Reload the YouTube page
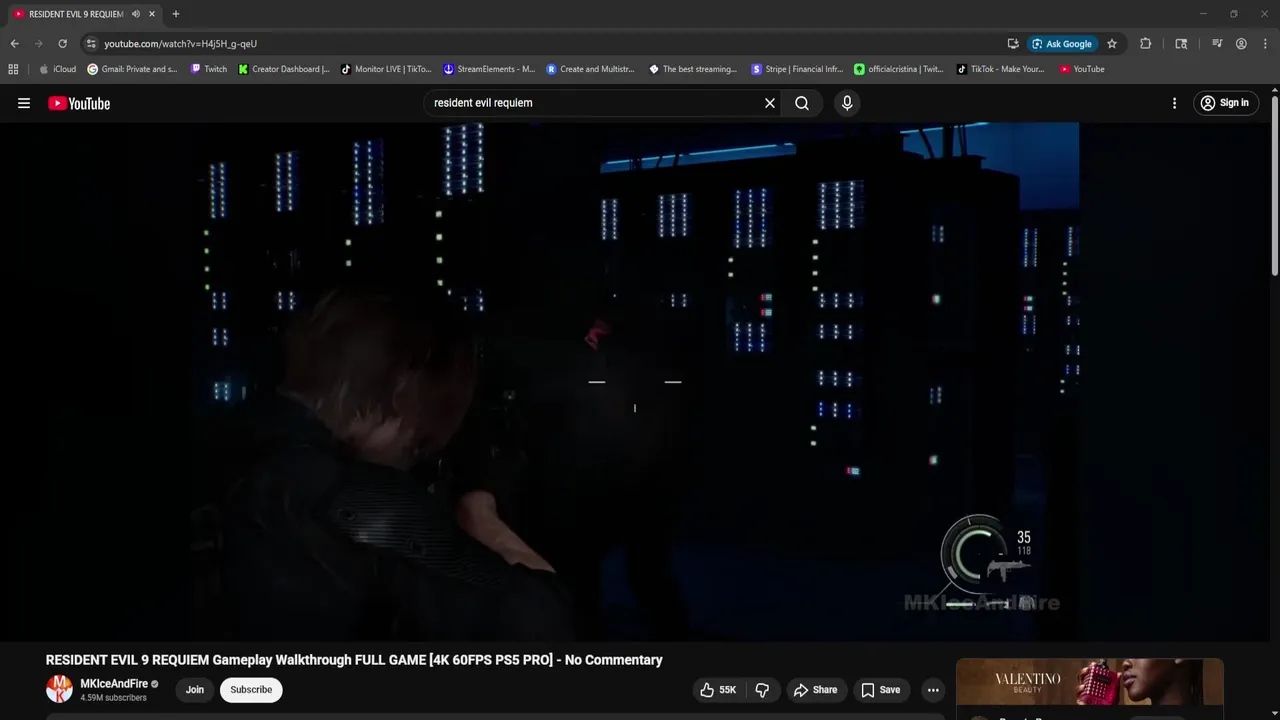The width and height of the screenshot is (1280, 720). point(62,44)
